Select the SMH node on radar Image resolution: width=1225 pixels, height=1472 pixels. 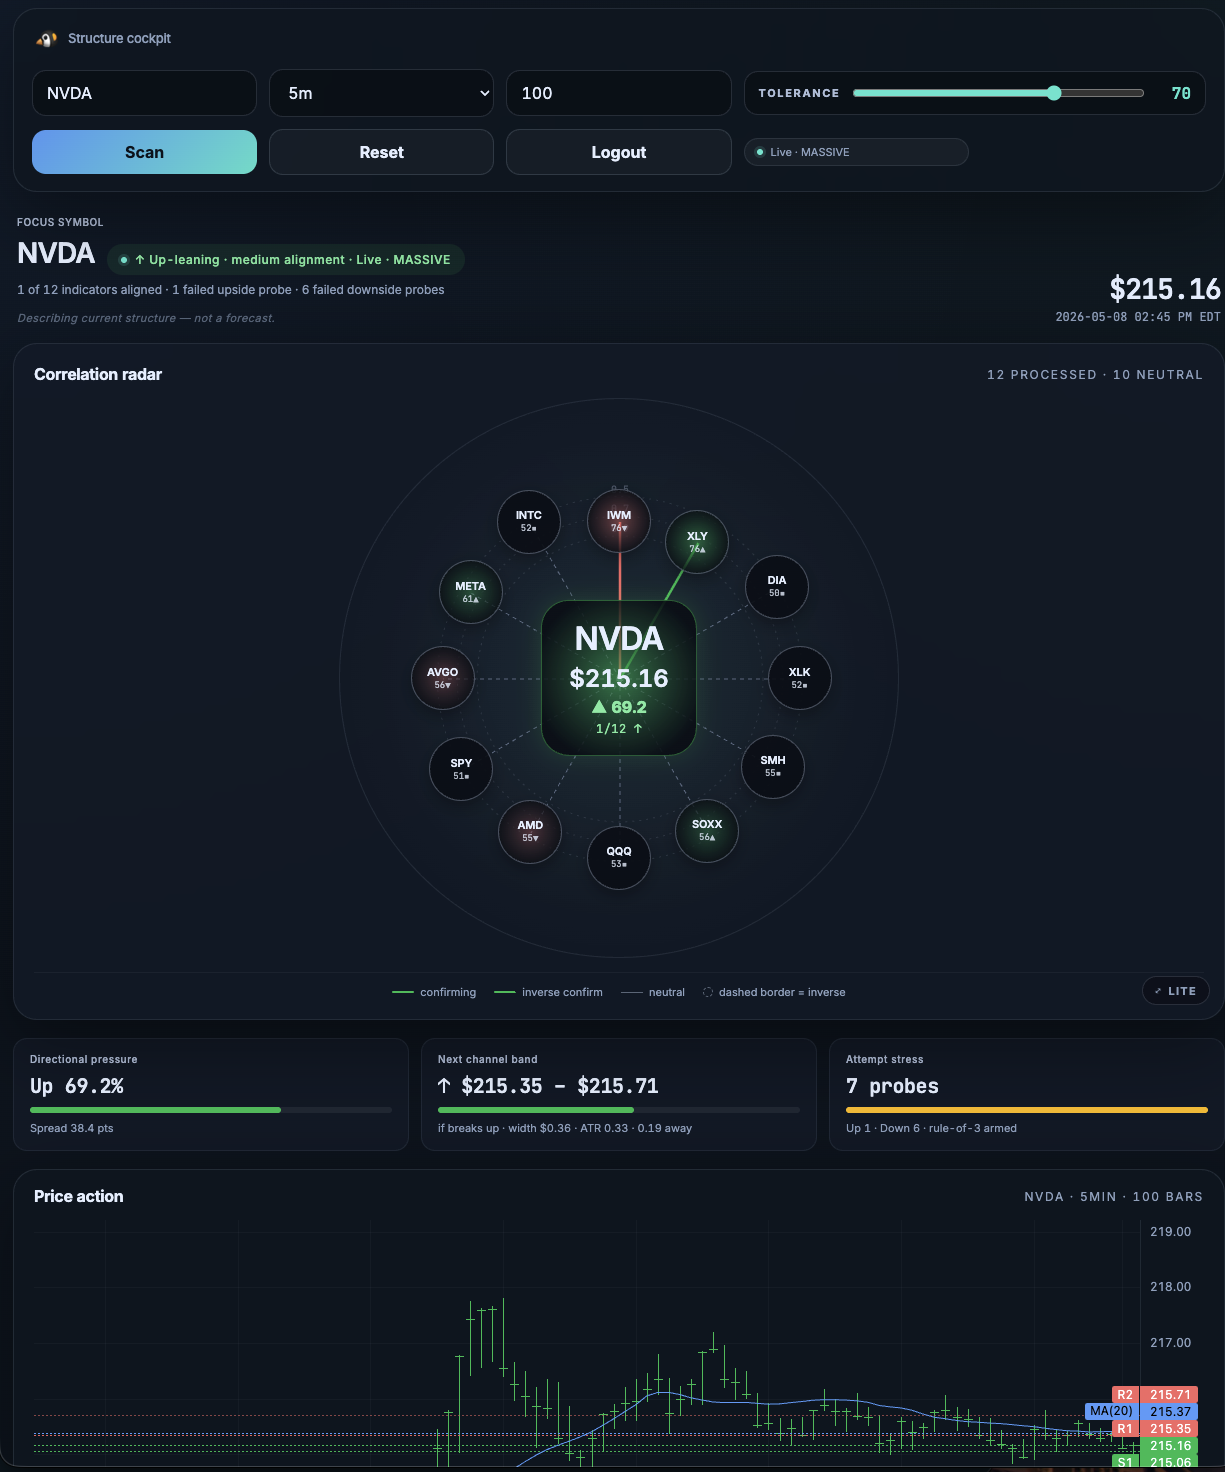[773, 766]
